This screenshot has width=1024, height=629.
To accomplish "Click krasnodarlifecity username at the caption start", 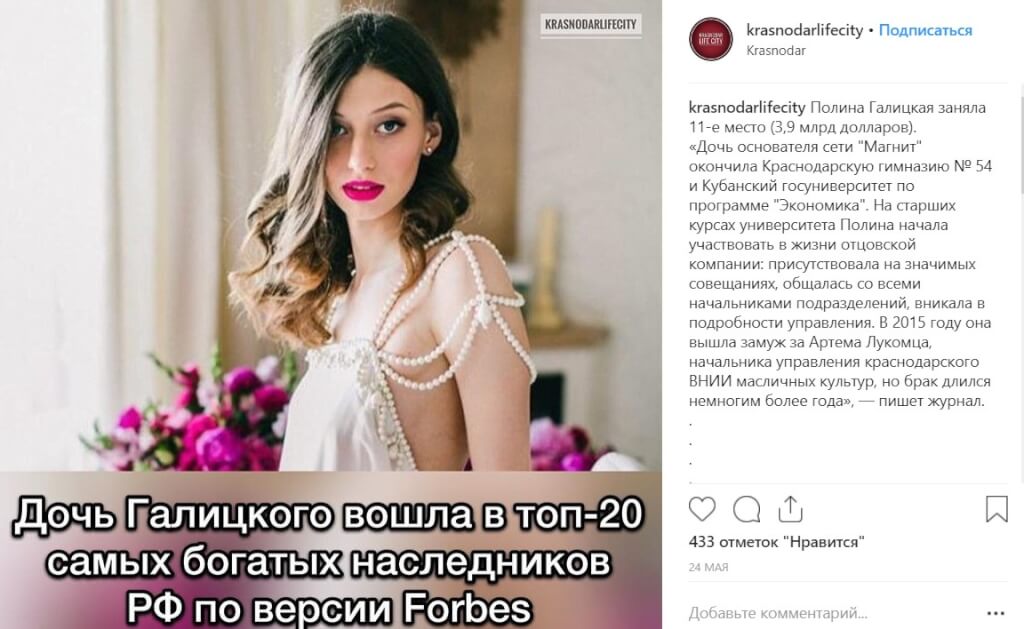I will [747, 107].
